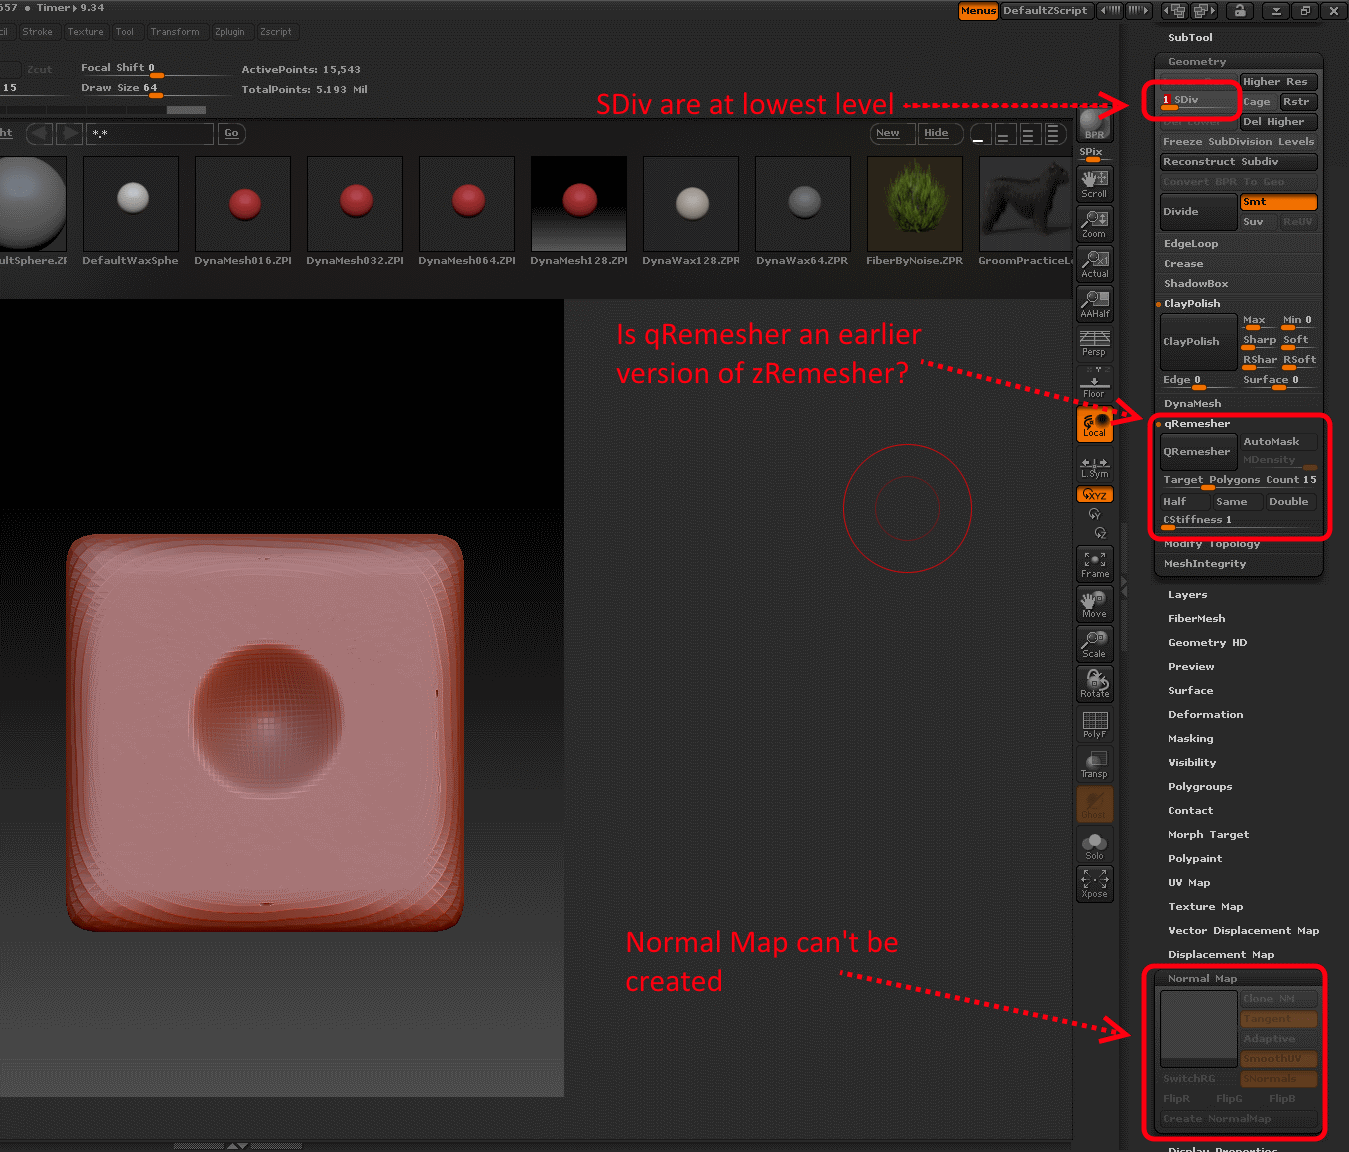Expand the Layers section

(1187, 595)
